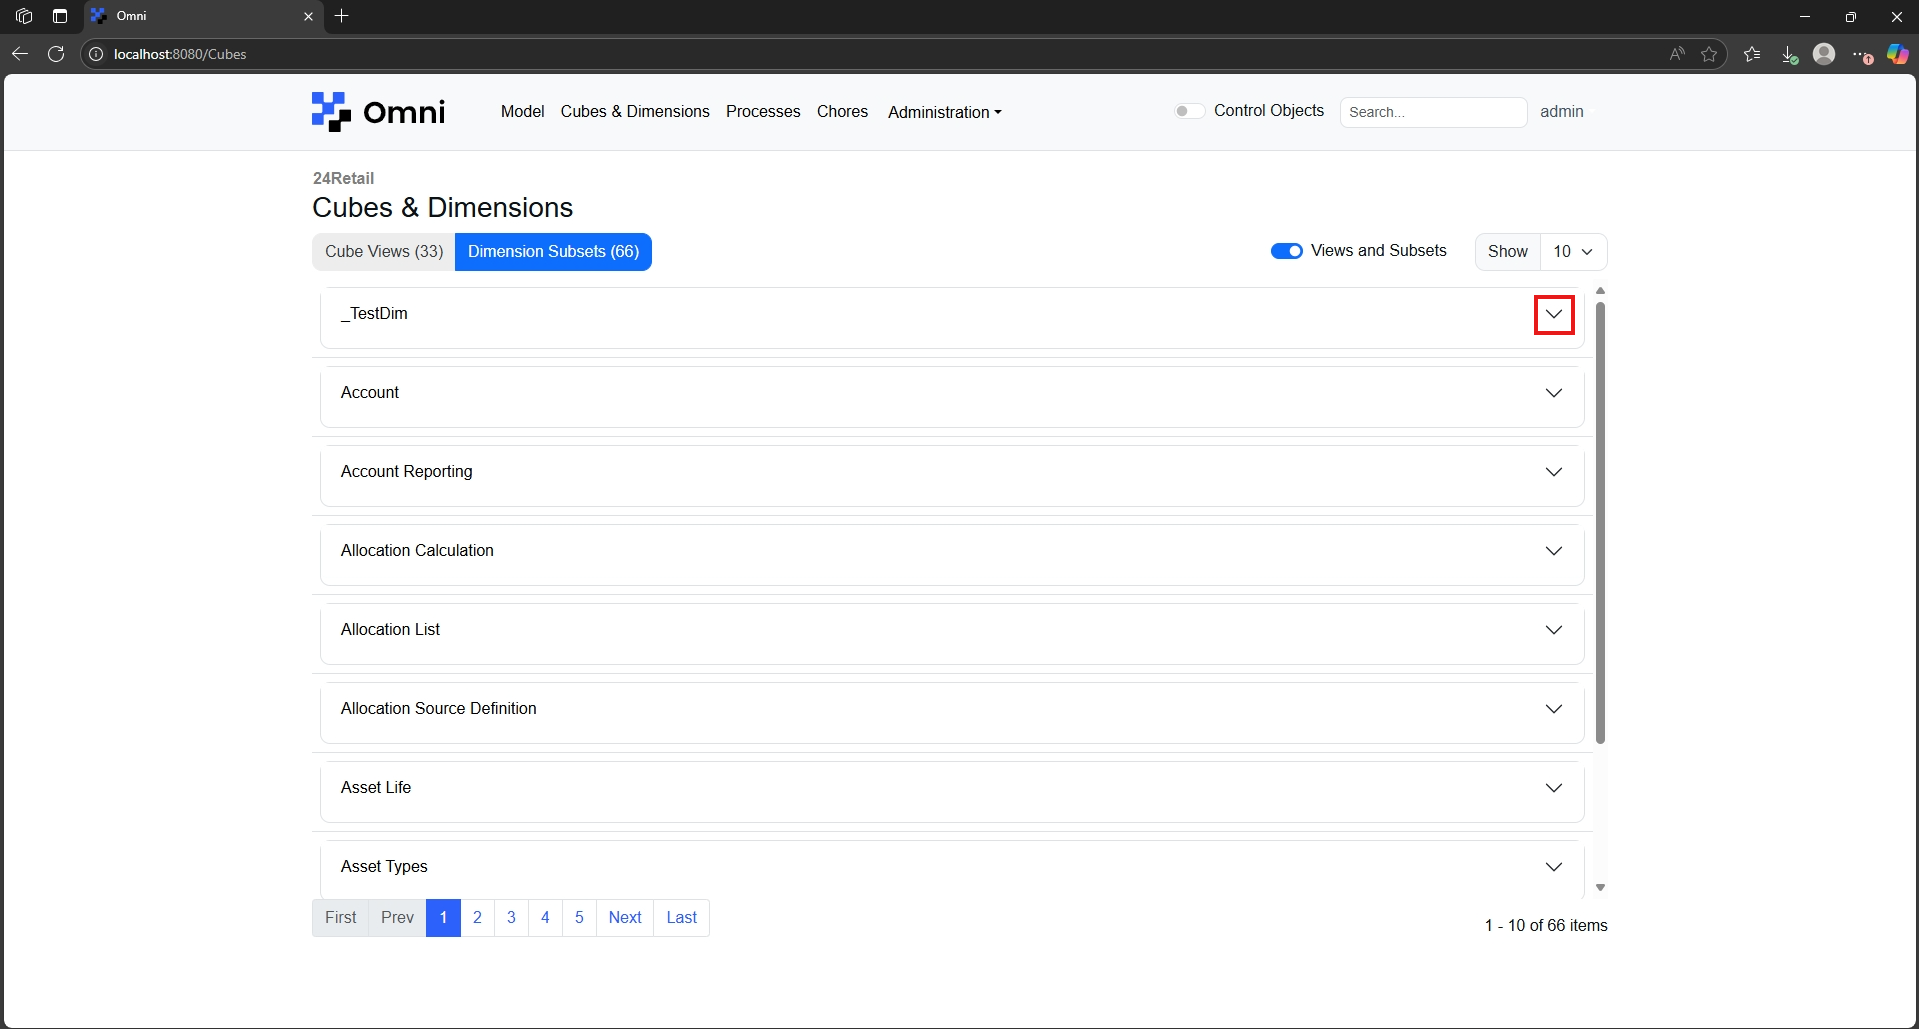Add page to favorites star icon
Image resolution: width=1919 pixels, height=1029 pixels.
[1709, 54]
